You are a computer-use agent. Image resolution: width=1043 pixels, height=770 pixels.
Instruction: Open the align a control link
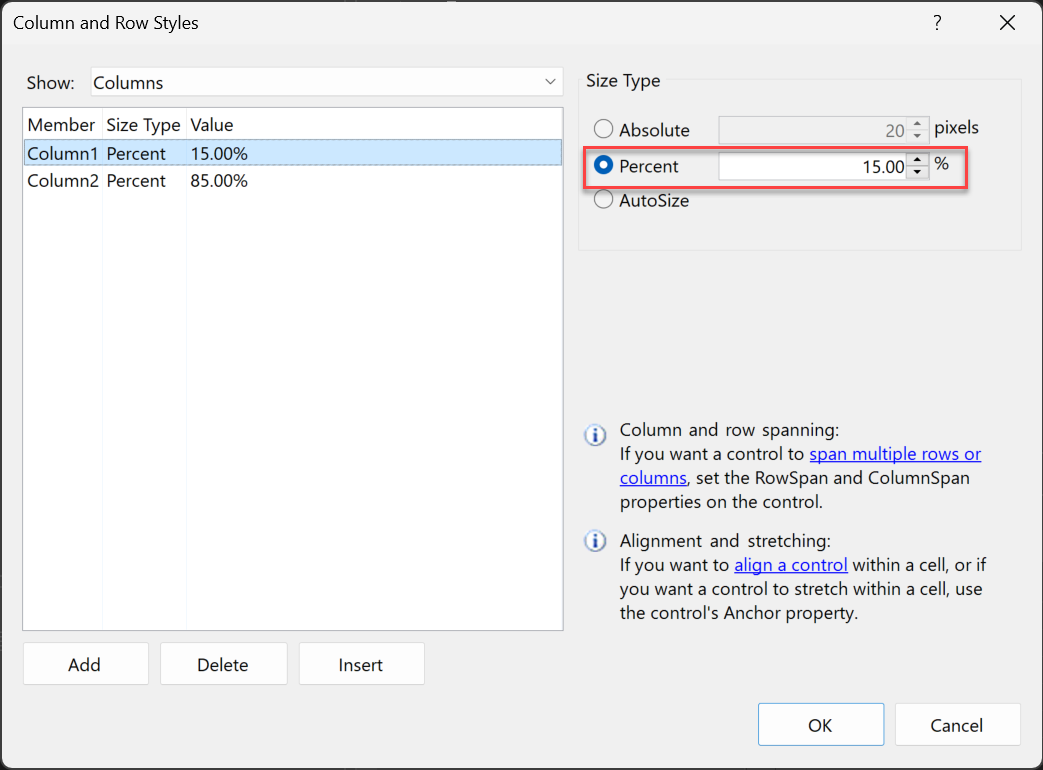(790, 564)
